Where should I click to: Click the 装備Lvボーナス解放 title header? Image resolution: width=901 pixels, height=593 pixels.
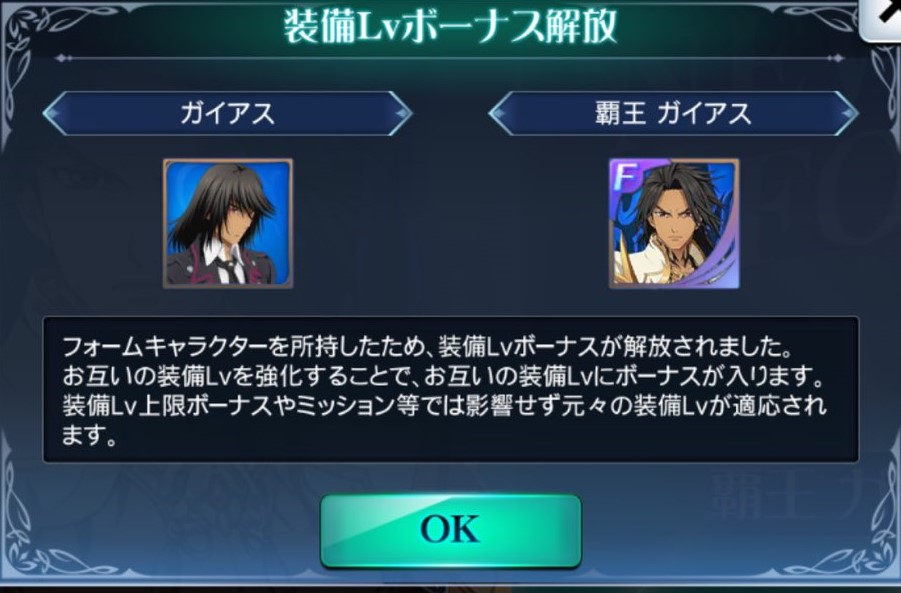coord(450,26)
